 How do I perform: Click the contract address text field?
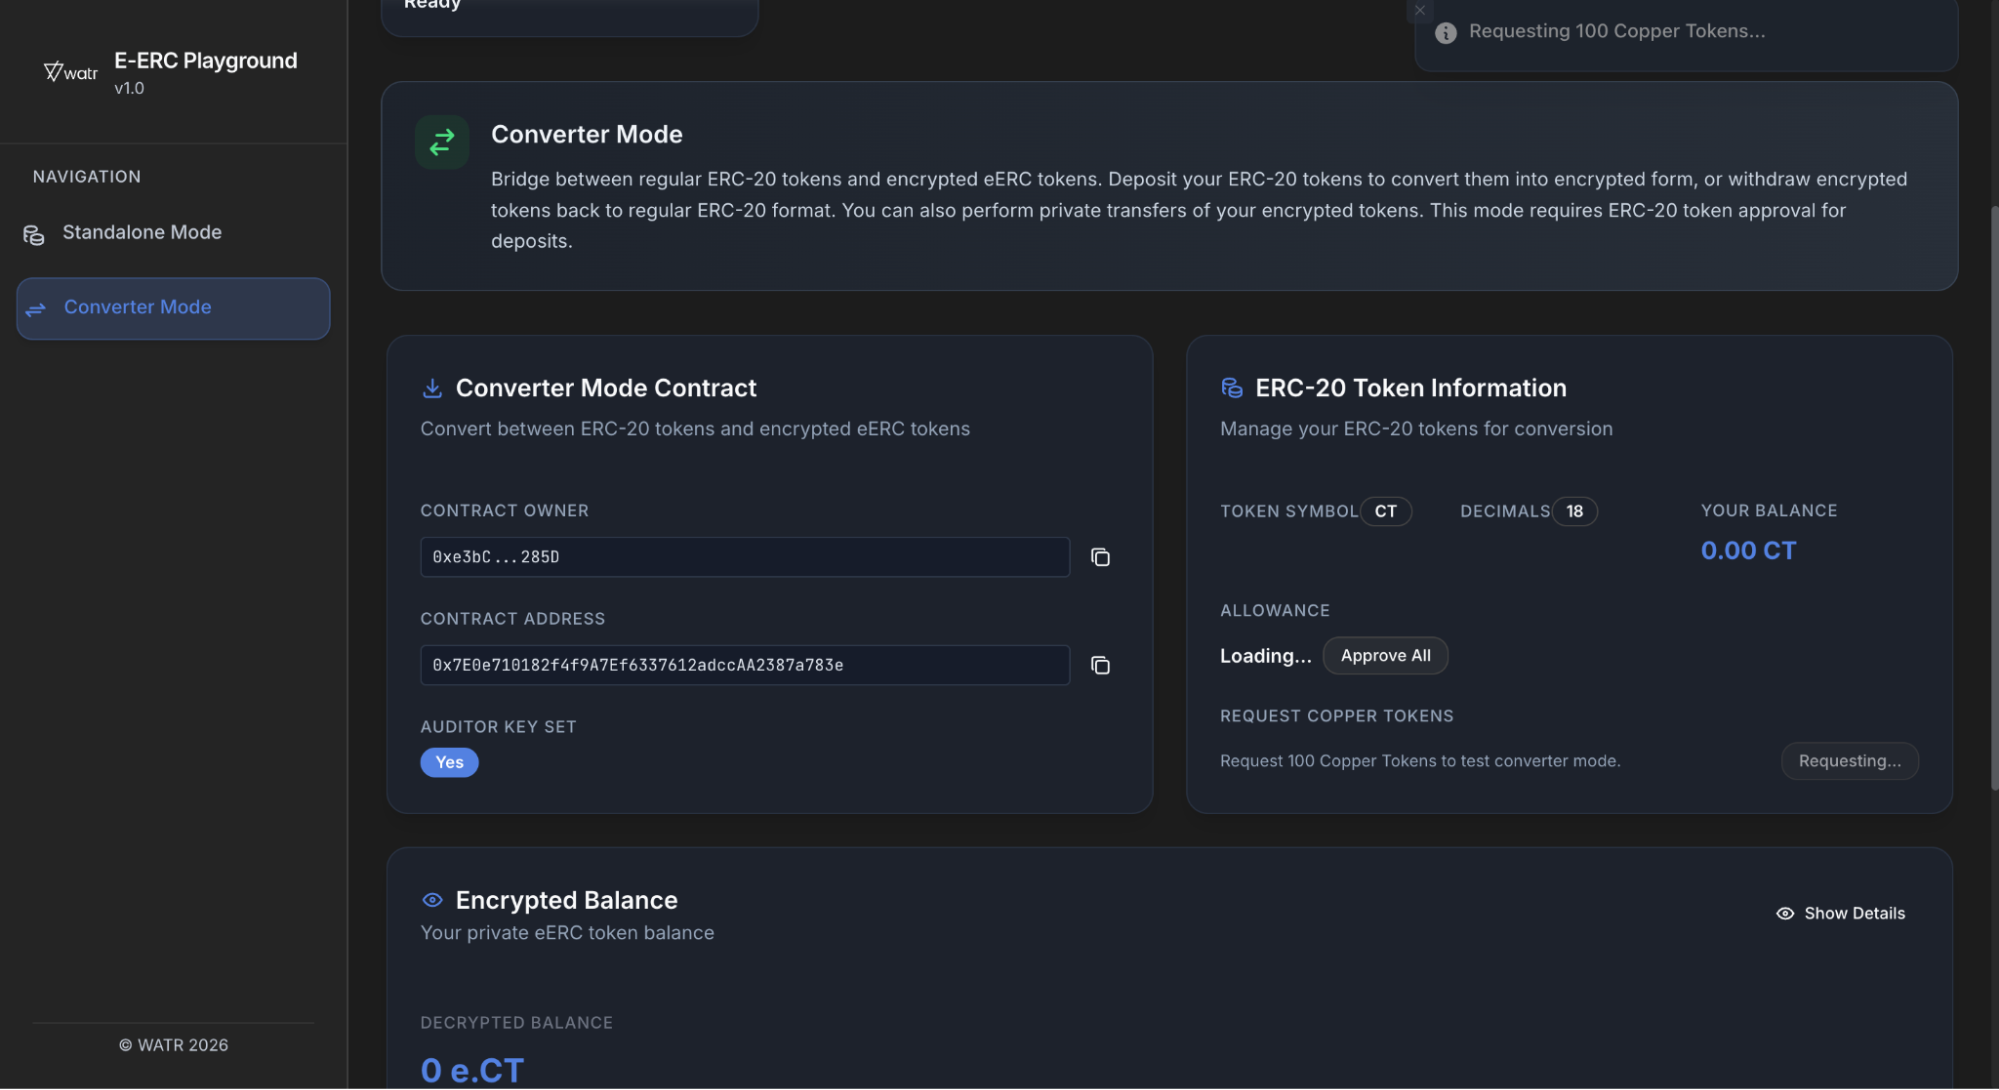tap(744, 665)
